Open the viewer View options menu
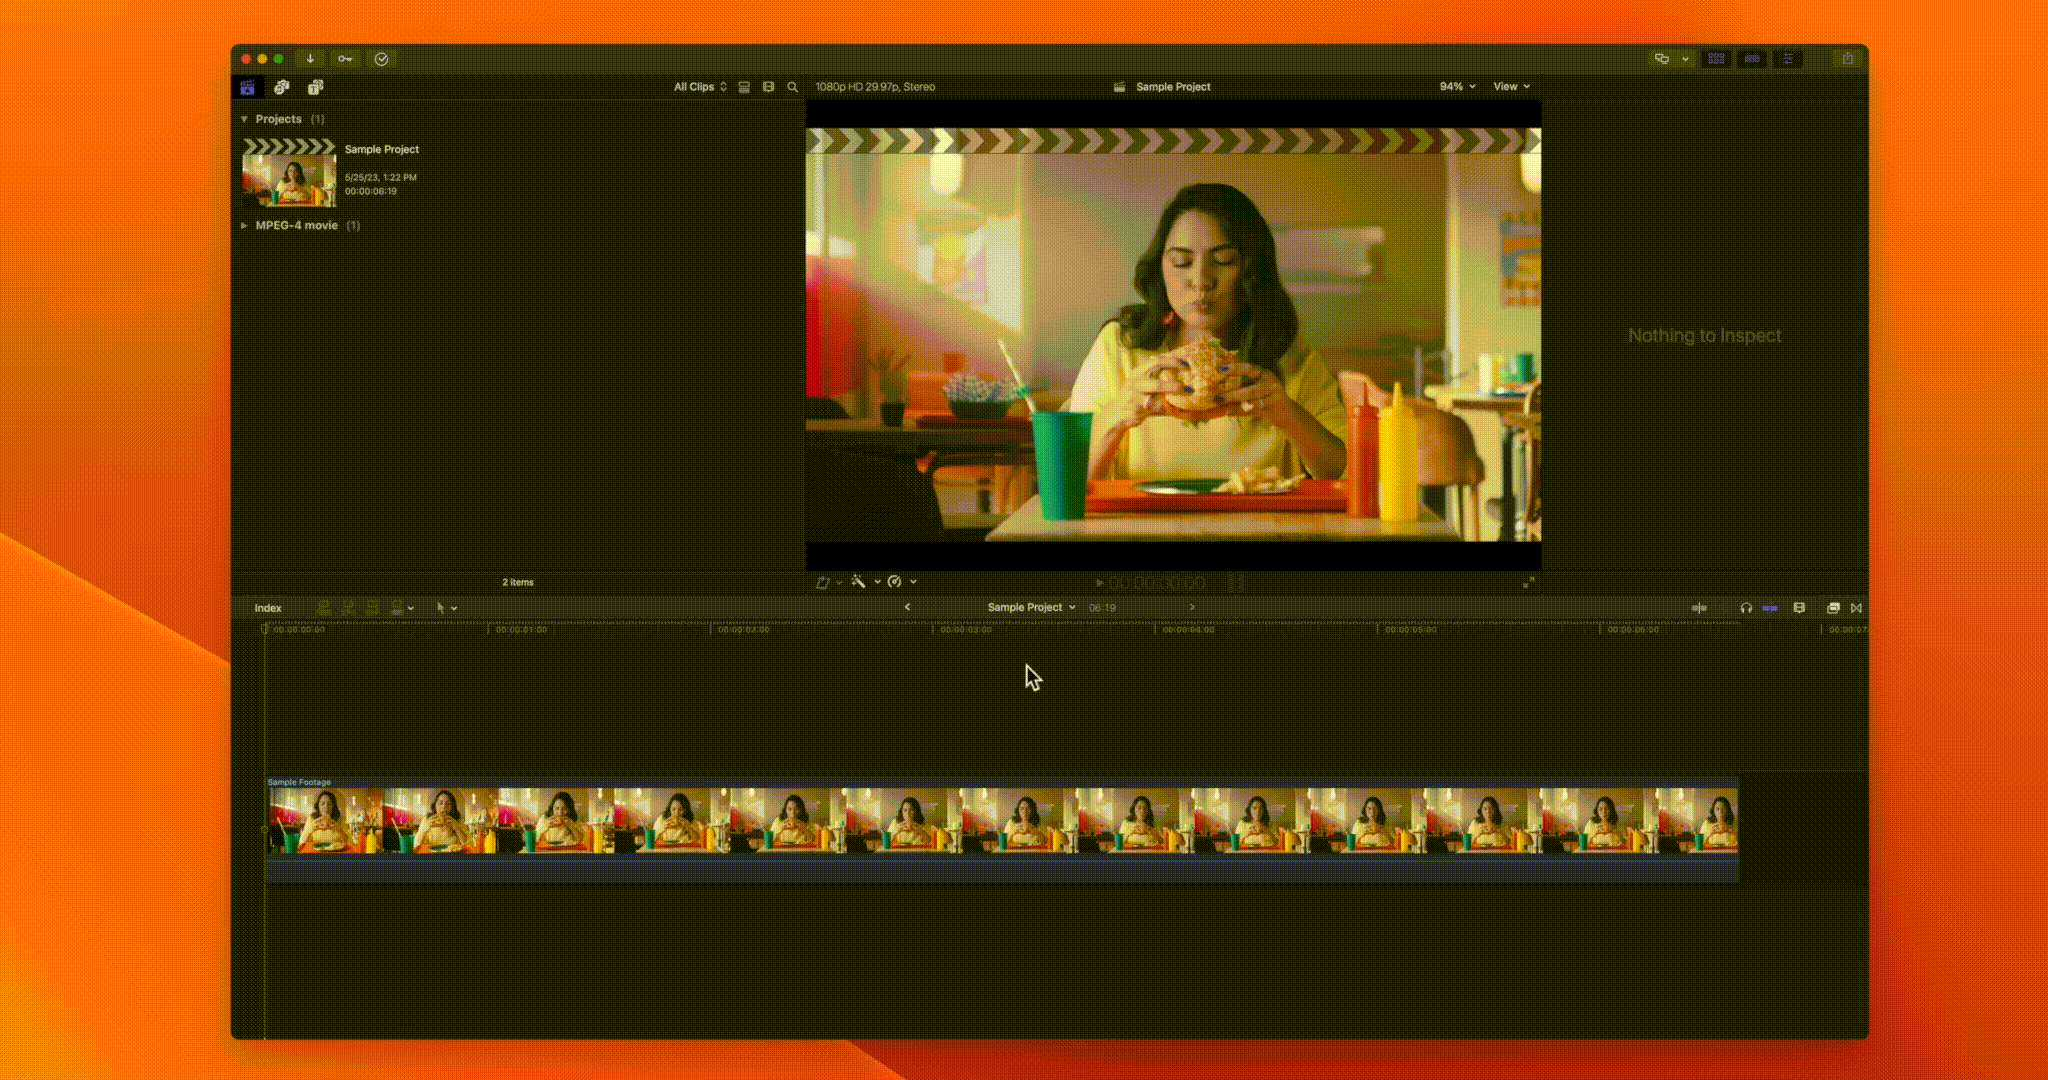 1511,87
